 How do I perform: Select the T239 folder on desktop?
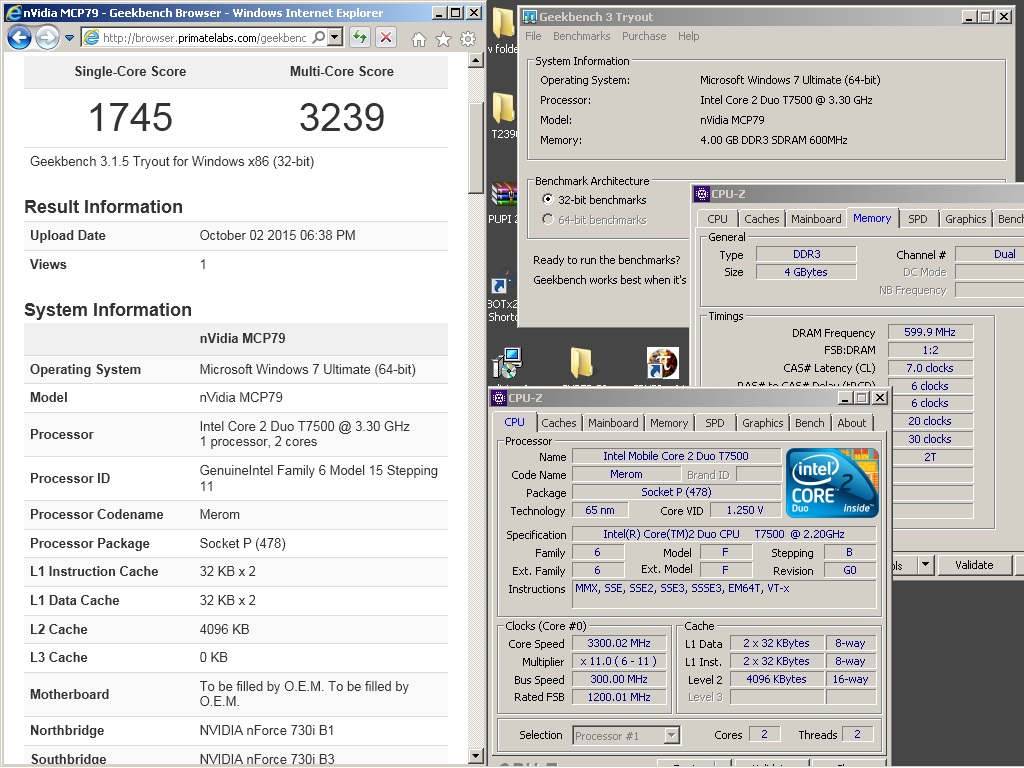tap(504, 108)
